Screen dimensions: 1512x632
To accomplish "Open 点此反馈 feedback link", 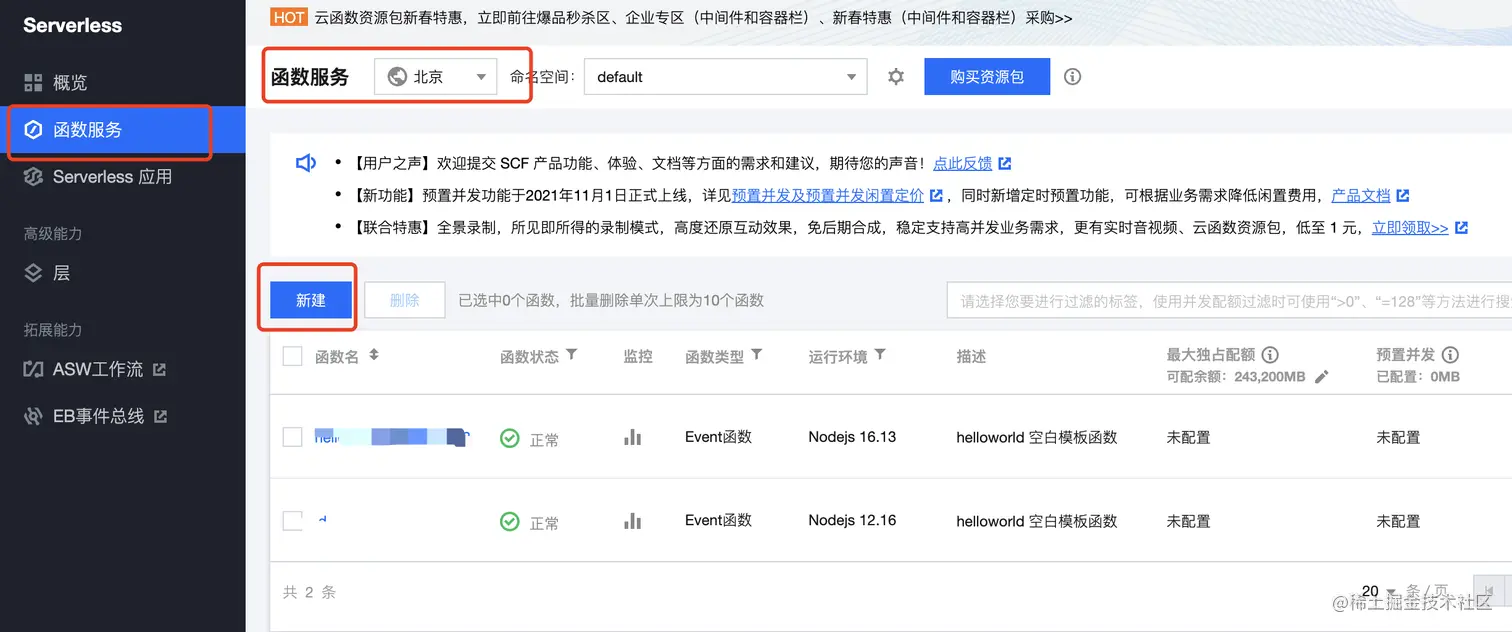I will tap(963, 163).
